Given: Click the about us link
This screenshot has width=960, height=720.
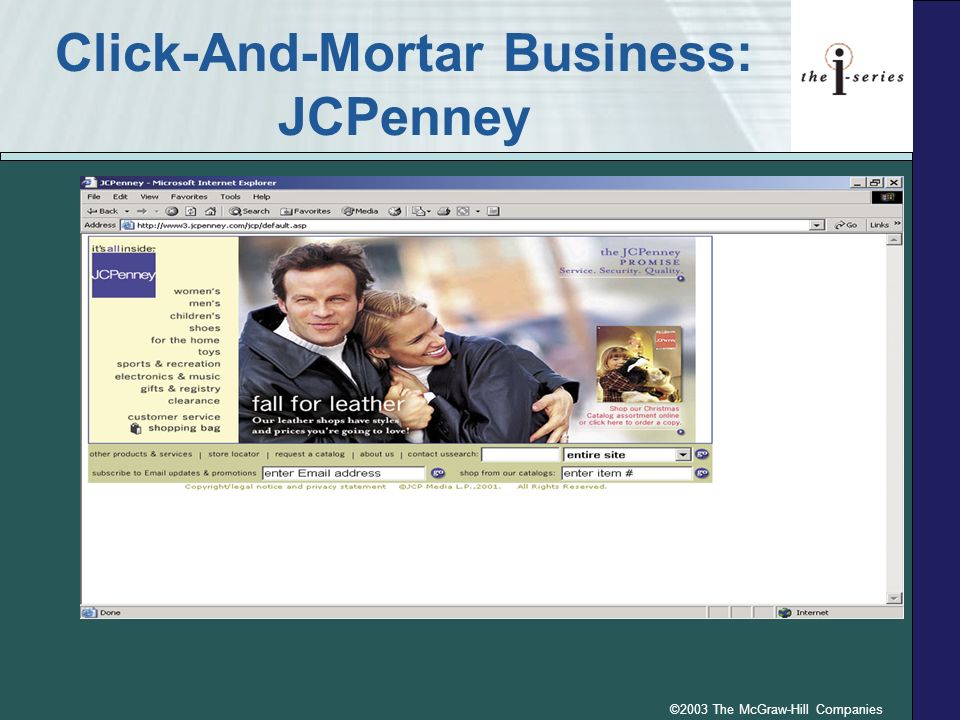Looking at the screenshot, I should pos(377,454).
